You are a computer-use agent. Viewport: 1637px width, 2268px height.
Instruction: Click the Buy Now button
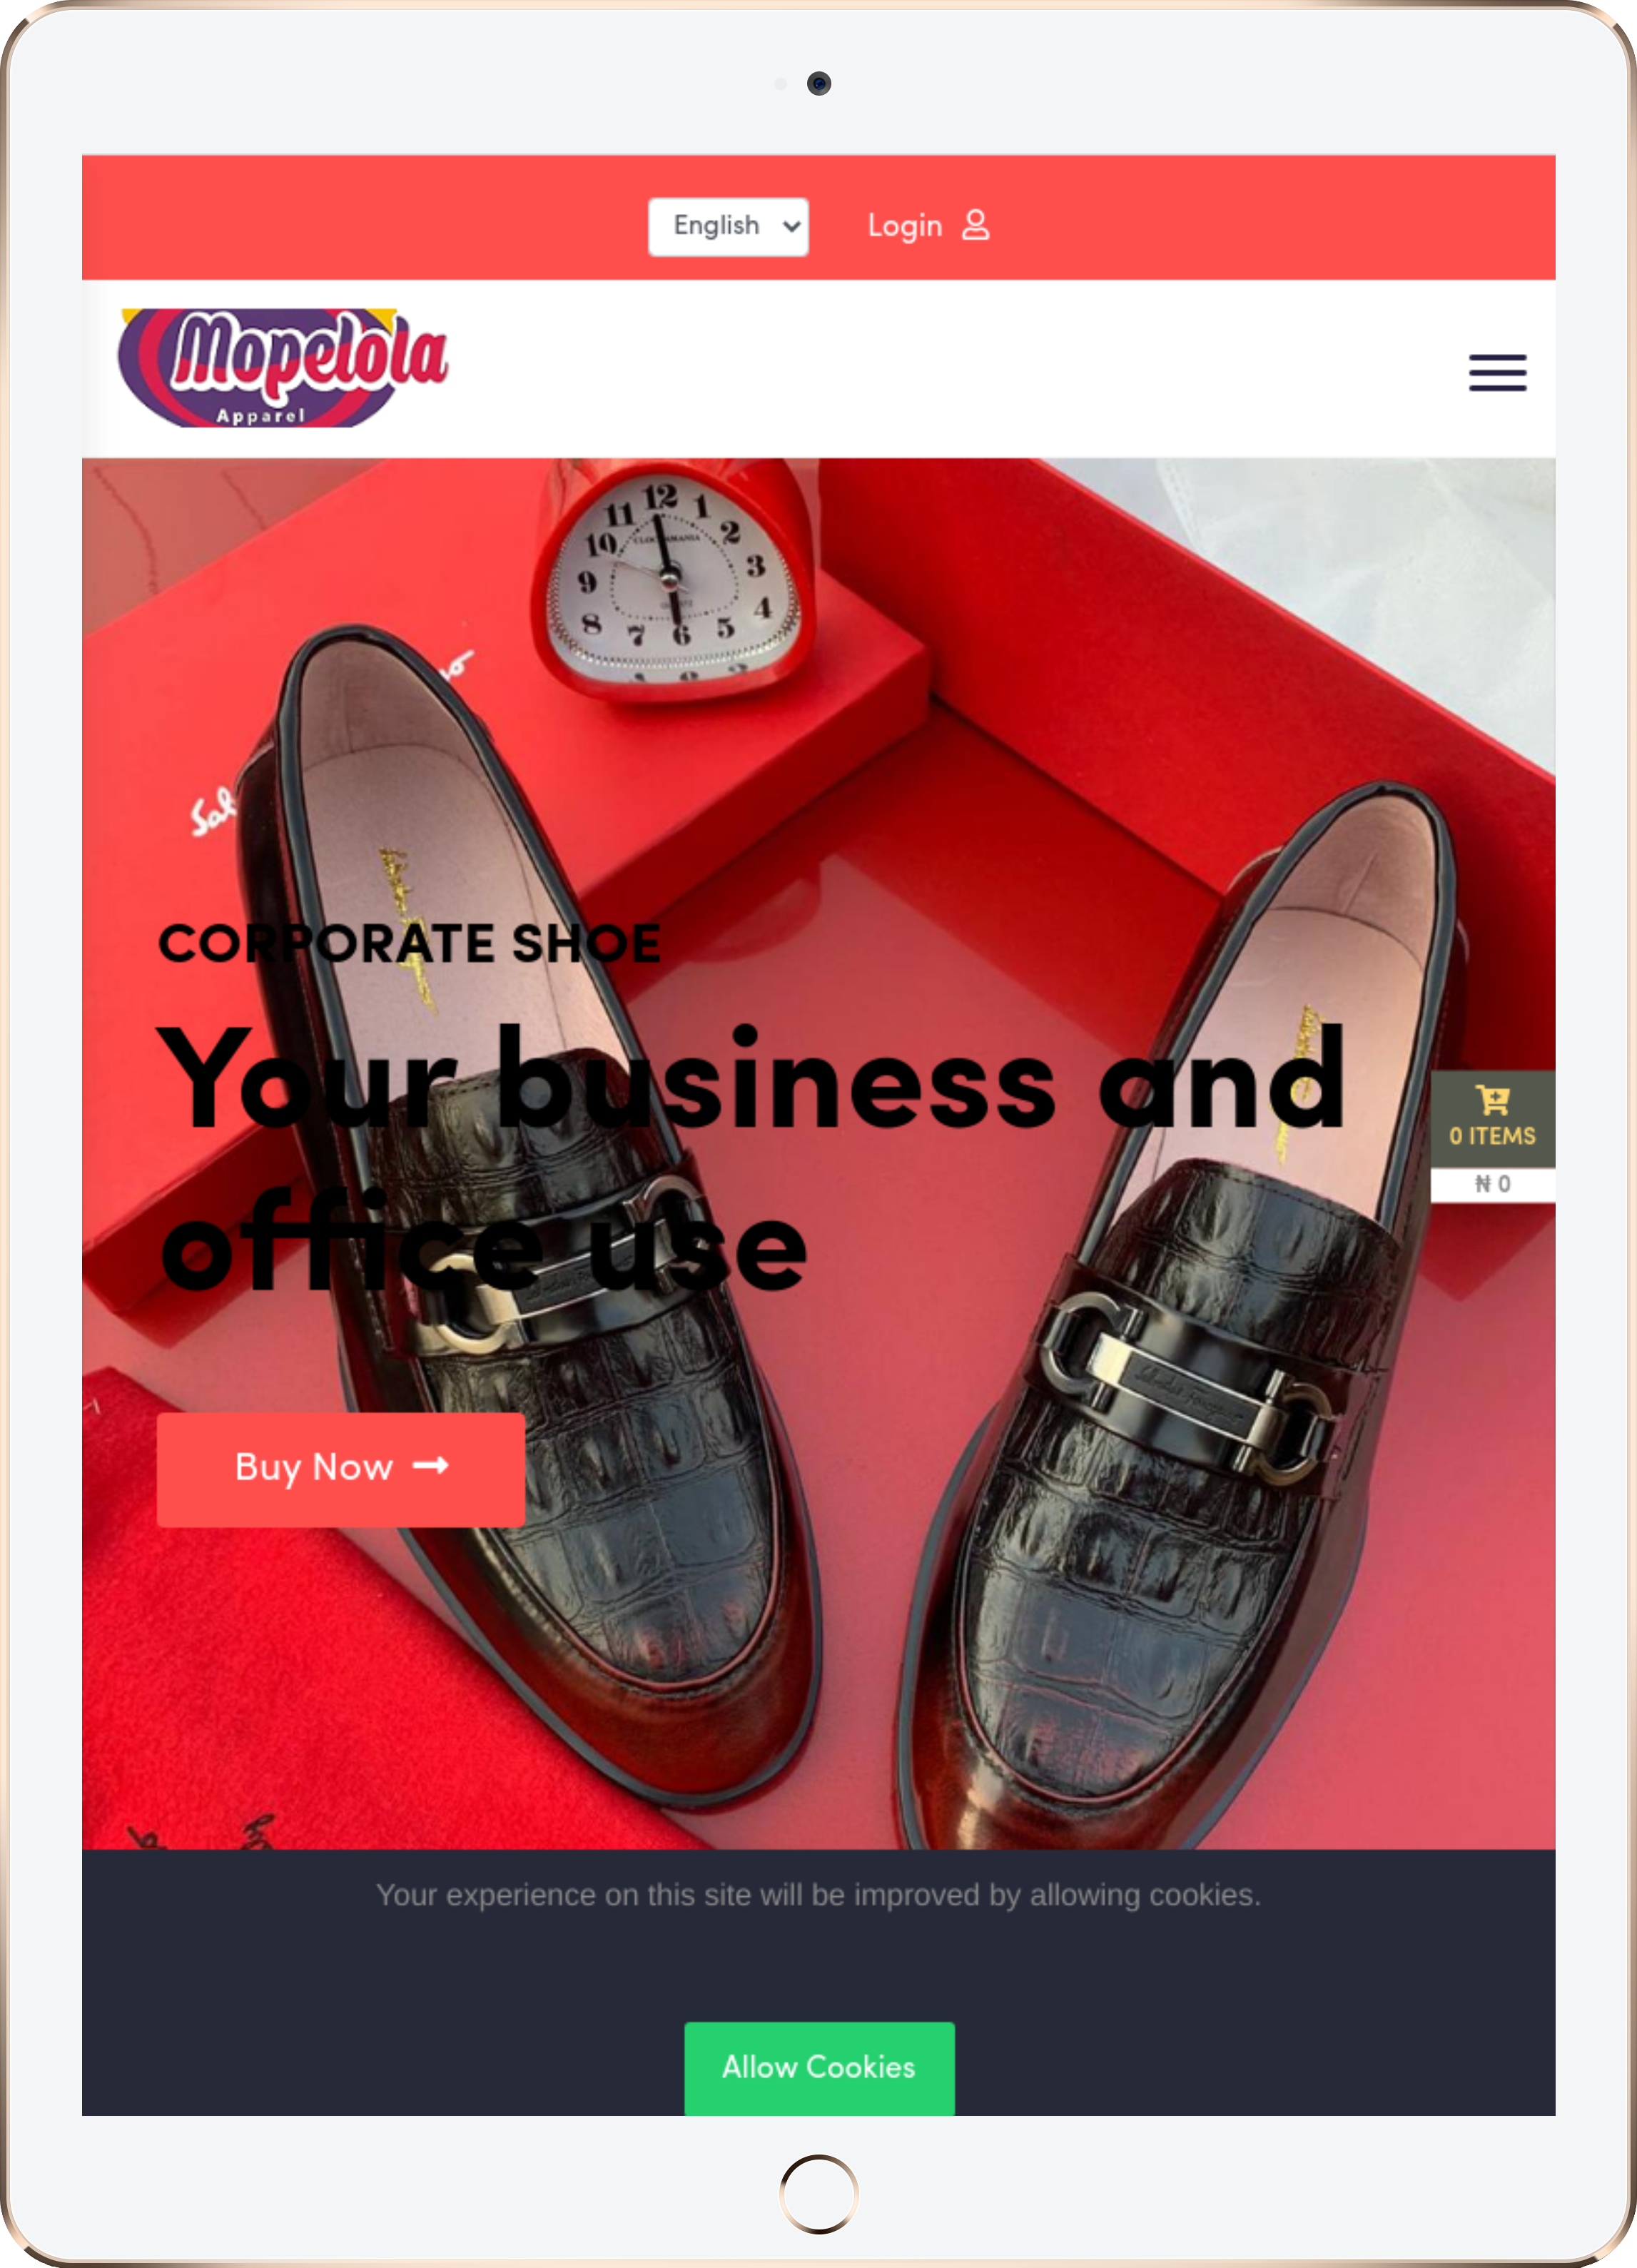coord(341,1469)
